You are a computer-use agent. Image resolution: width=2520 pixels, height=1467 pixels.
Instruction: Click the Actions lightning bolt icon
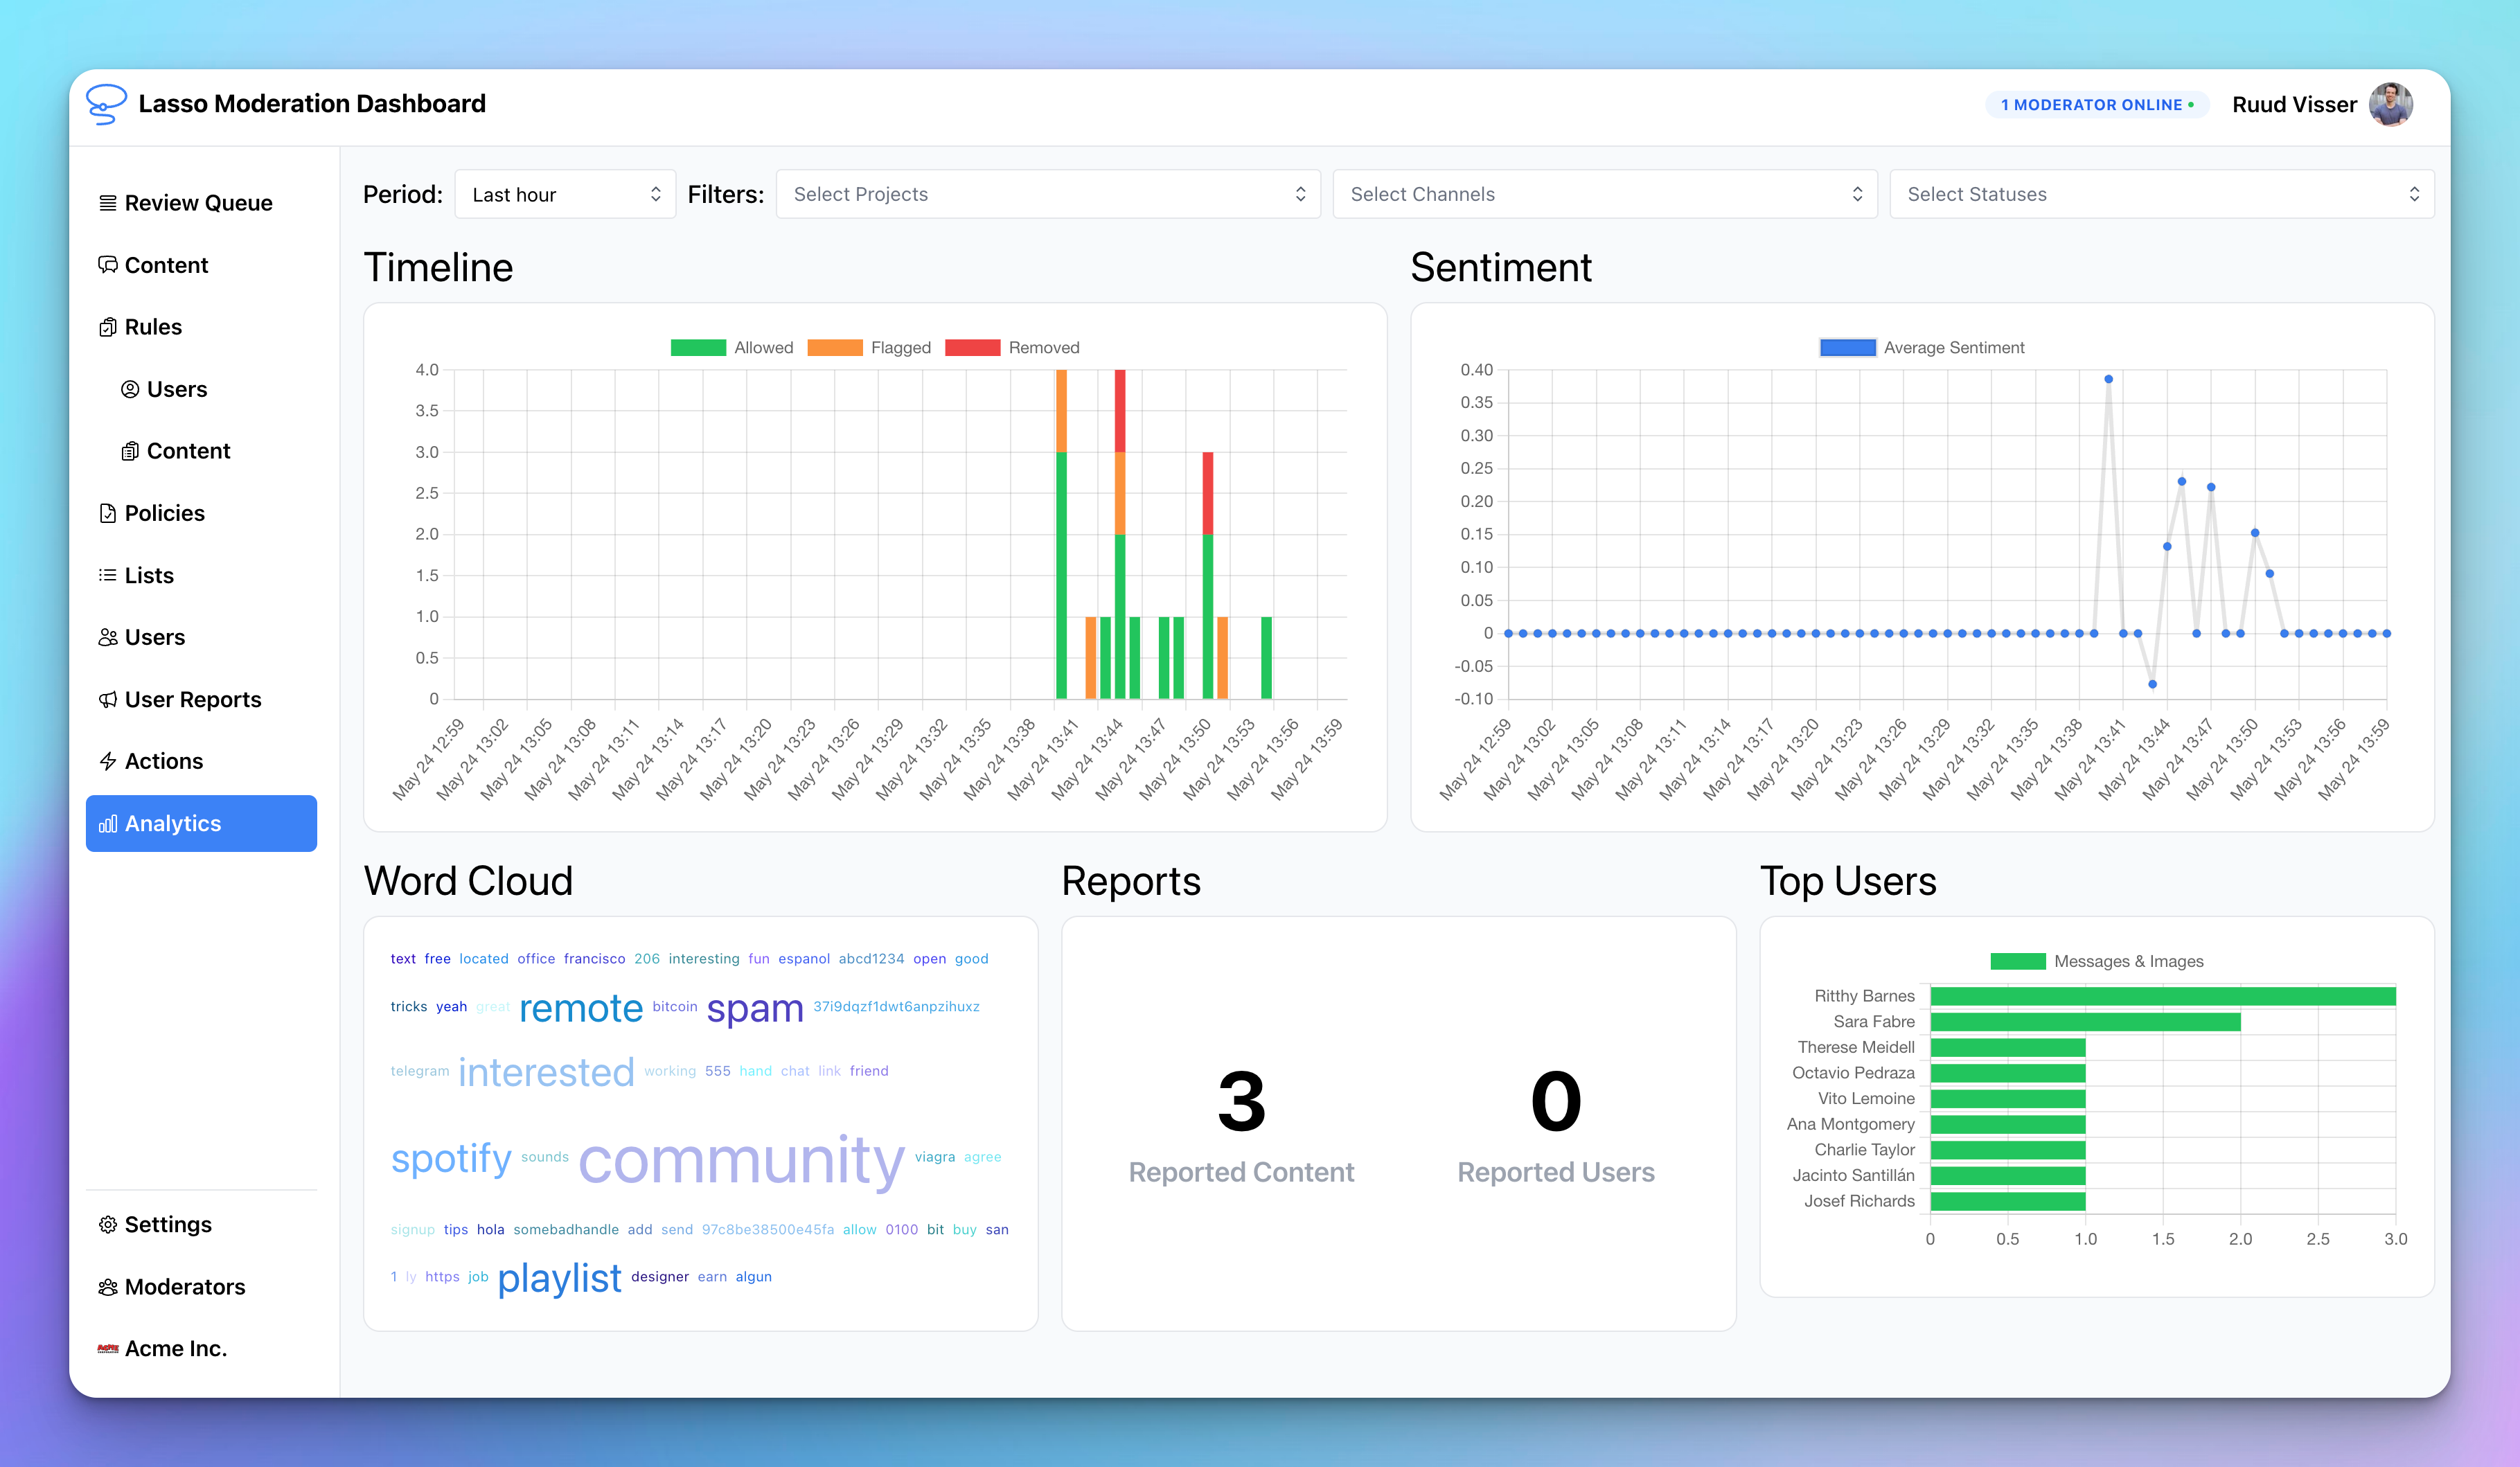coord(107,761)
